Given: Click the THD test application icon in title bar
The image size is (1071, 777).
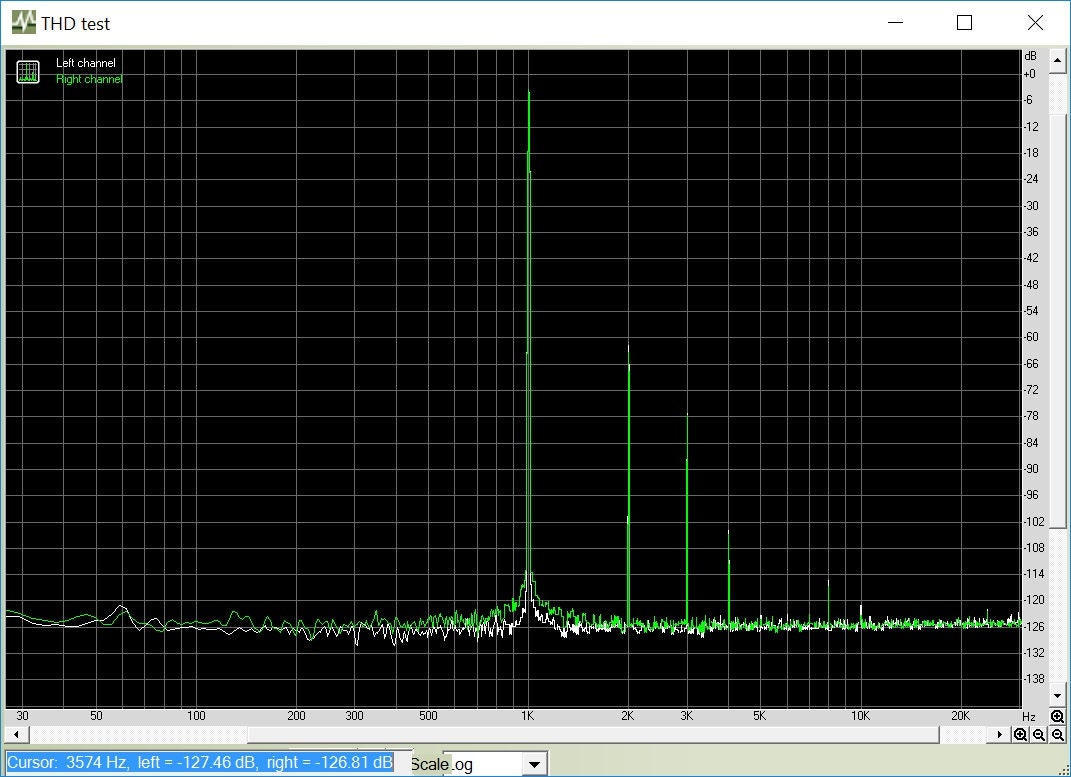Looking at the screenshot, I should pos(23,23).
